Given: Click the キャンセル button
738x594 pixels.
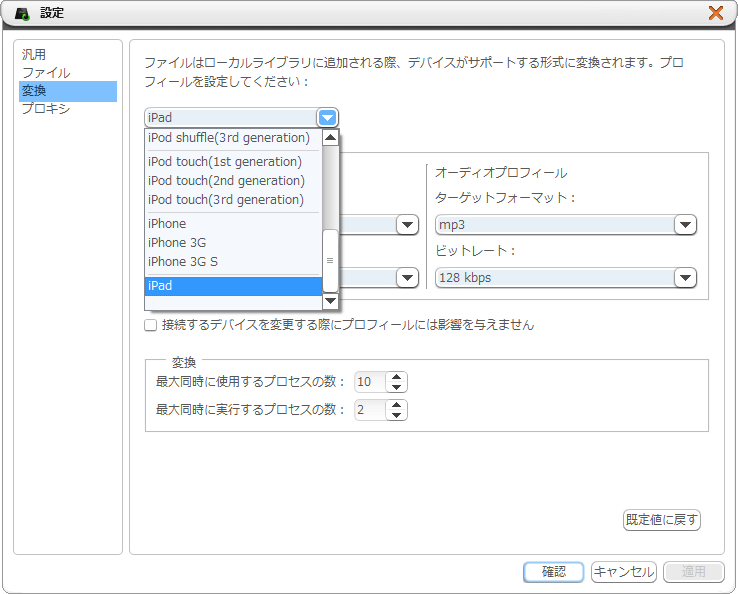Looking at the screenshot, I should (624, 572).
